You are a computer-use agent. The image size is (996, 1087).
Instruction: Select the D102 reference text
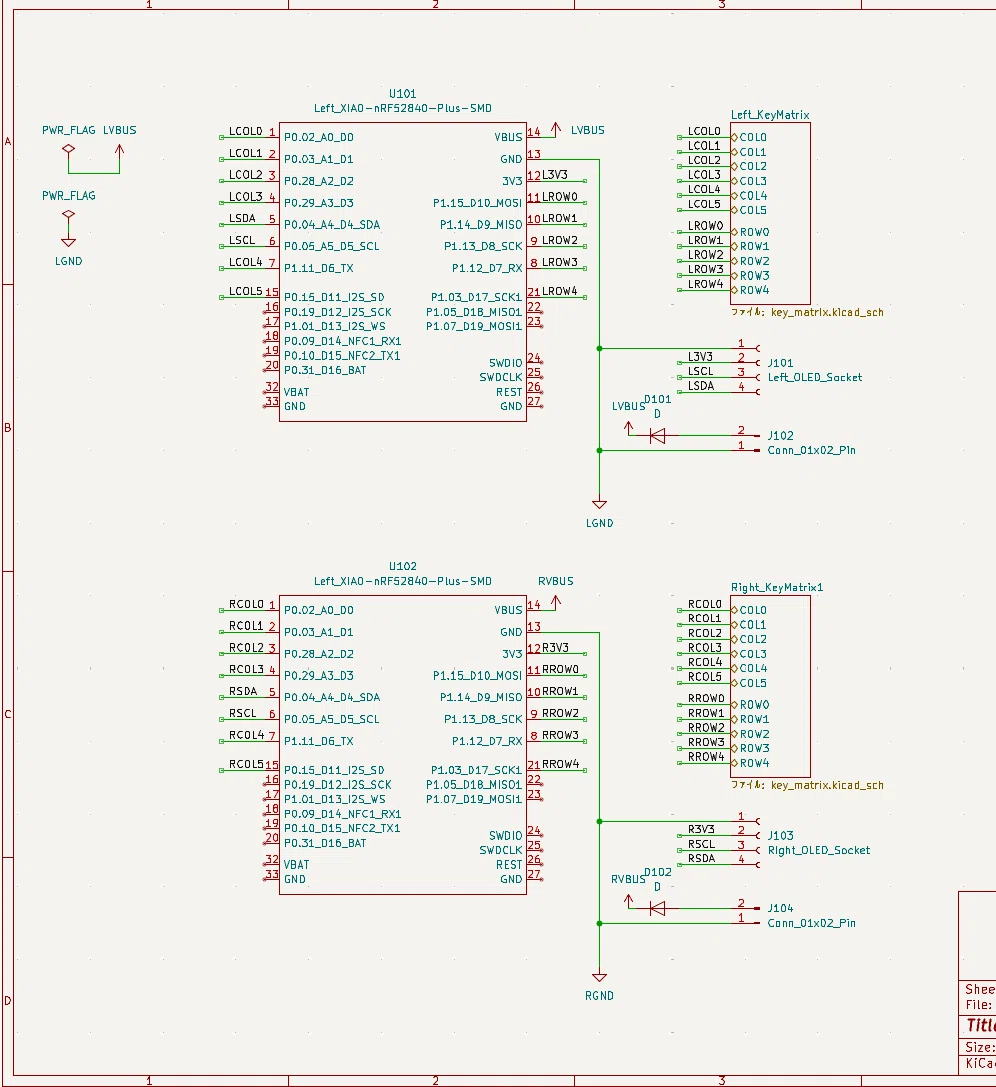[x=658, y=872]
